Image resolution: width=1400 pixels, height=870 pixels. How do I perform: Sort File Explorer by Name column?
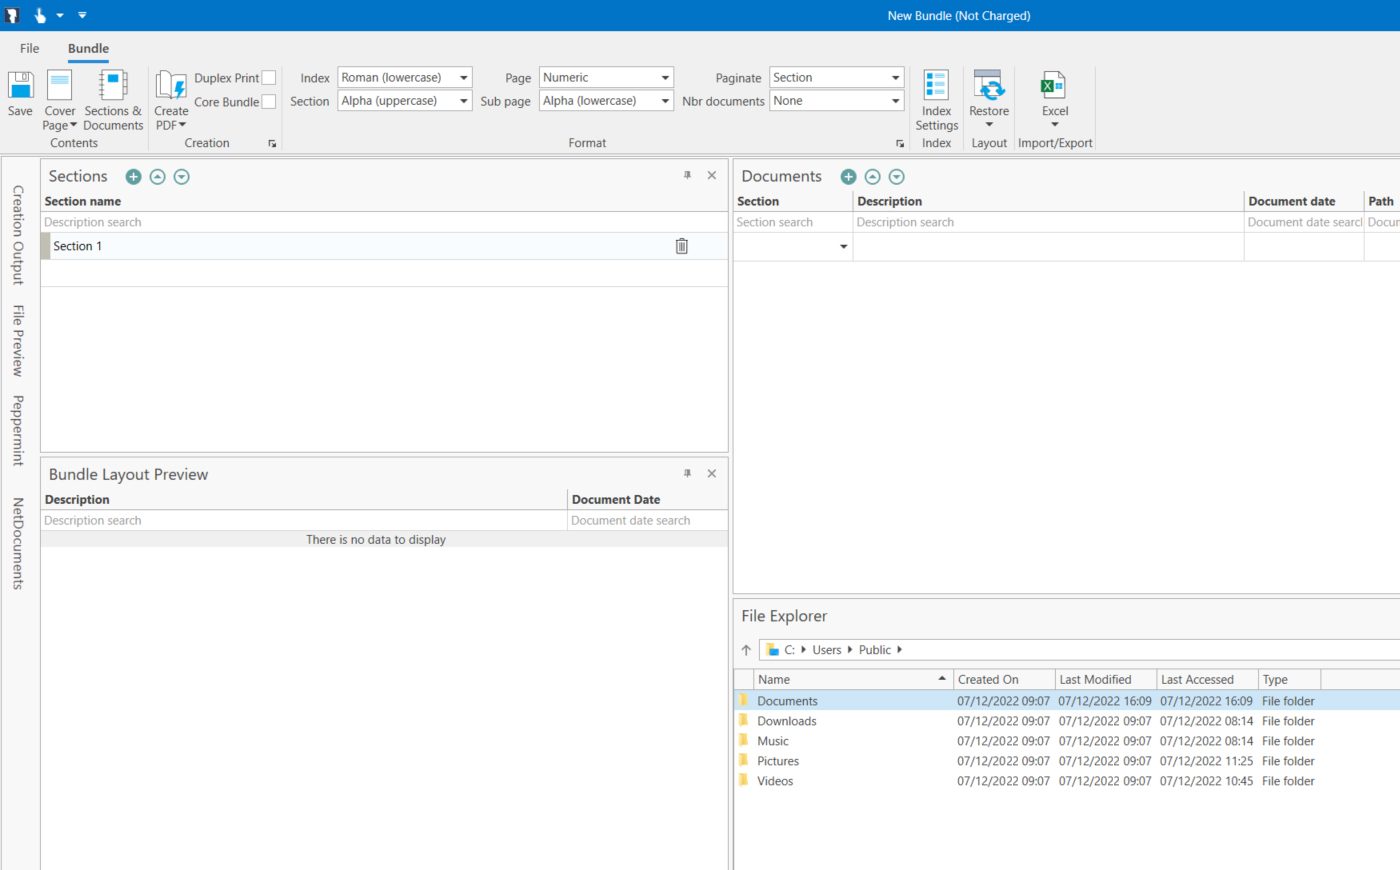pyautogui.click(x=853, y=680)
